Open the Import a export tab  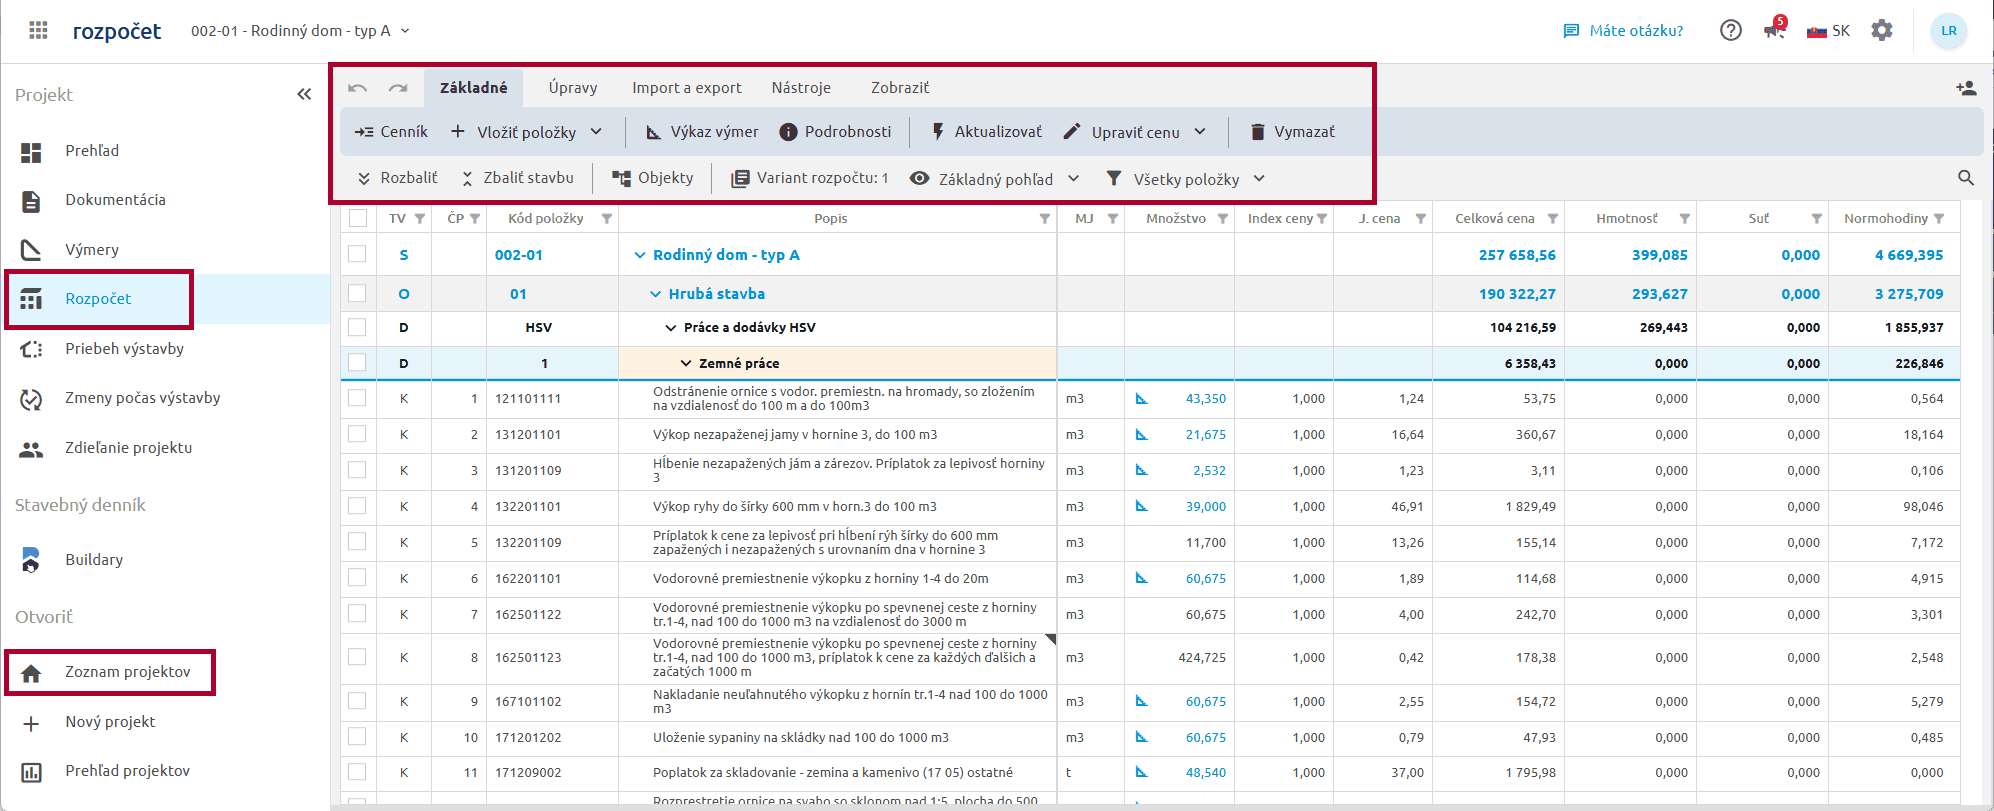[x=686, y=88]
